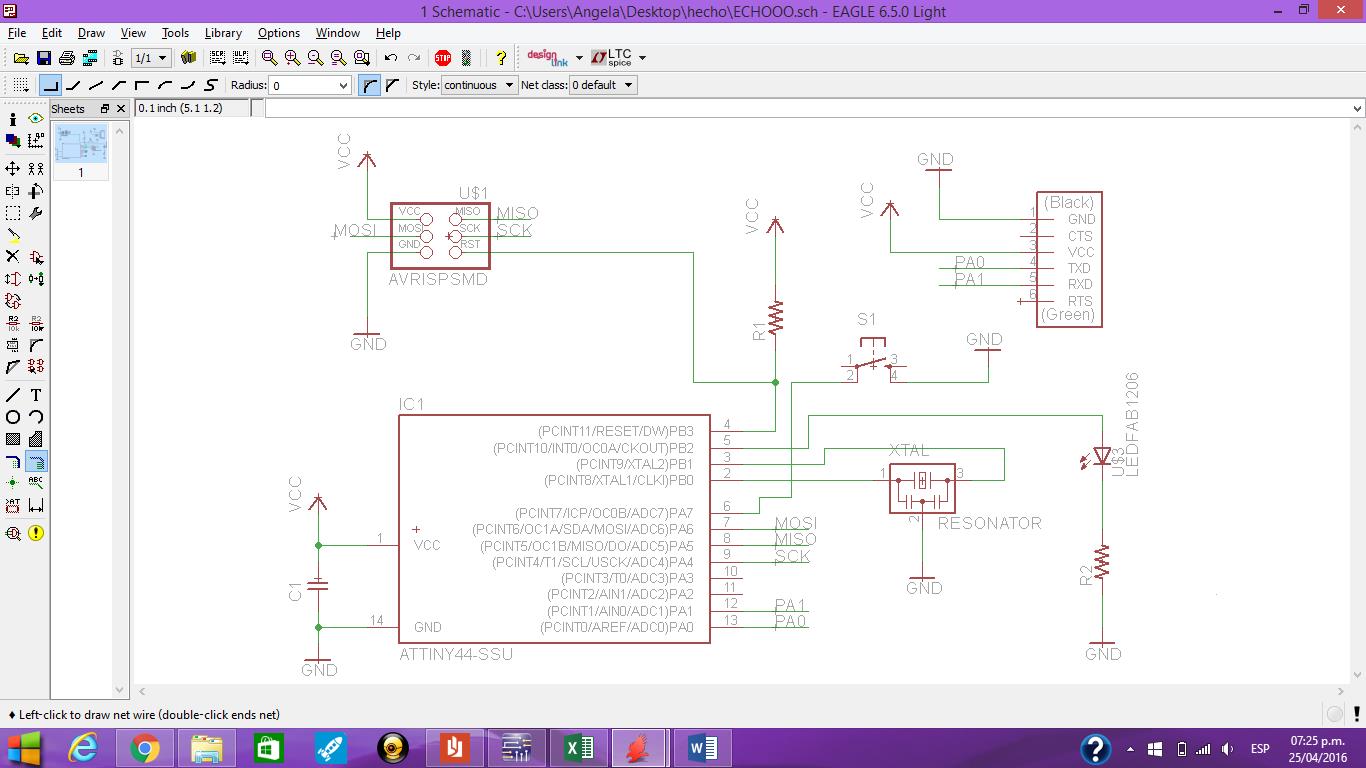Click the Print icon
The width and height of the screenshot is (1366, 768).
pyautogui.click(x=67, y=58)
